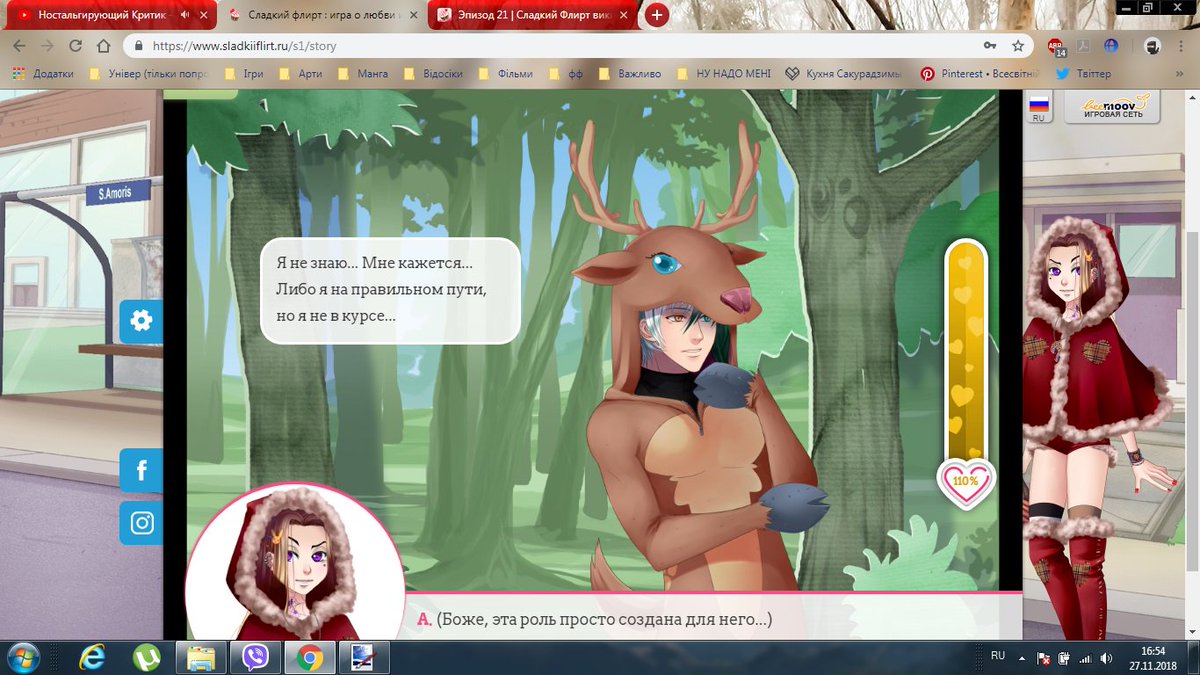This screenshot has height=675, width=1200.
Task: Bookmark this page with star icon
Action: [1018, 46]
